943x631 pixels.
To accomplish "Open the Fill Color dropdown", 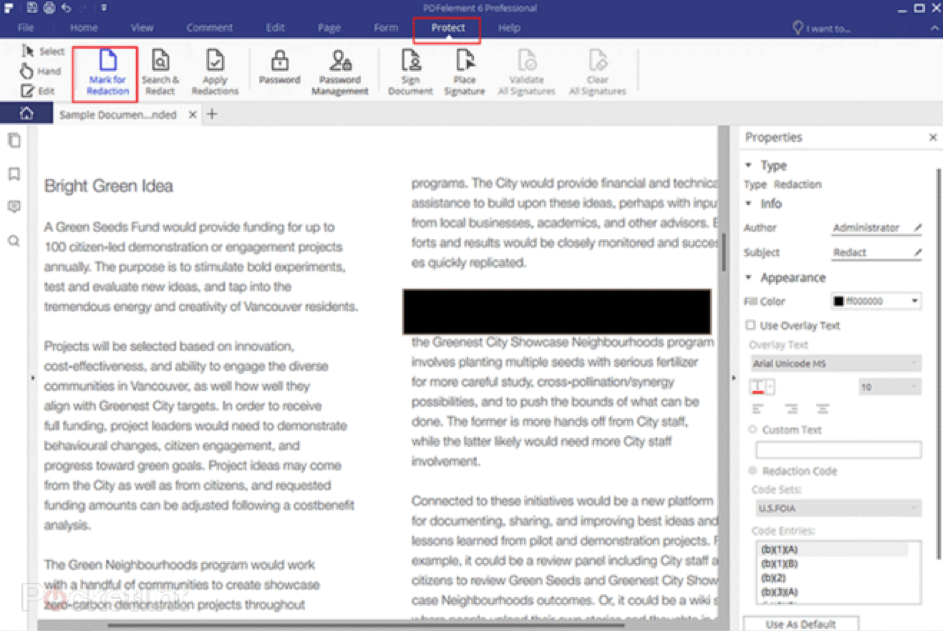I will (914, 301).
